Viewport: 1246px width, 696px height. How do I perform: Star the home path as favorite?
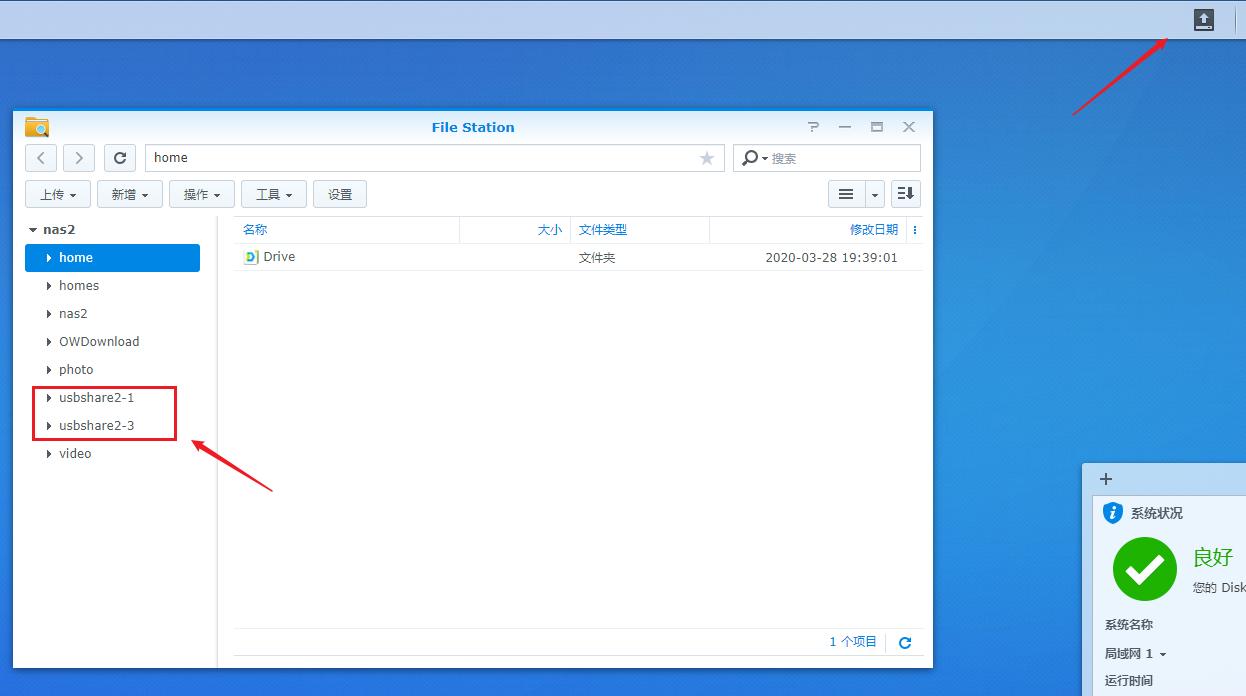[x=707, y=158]
